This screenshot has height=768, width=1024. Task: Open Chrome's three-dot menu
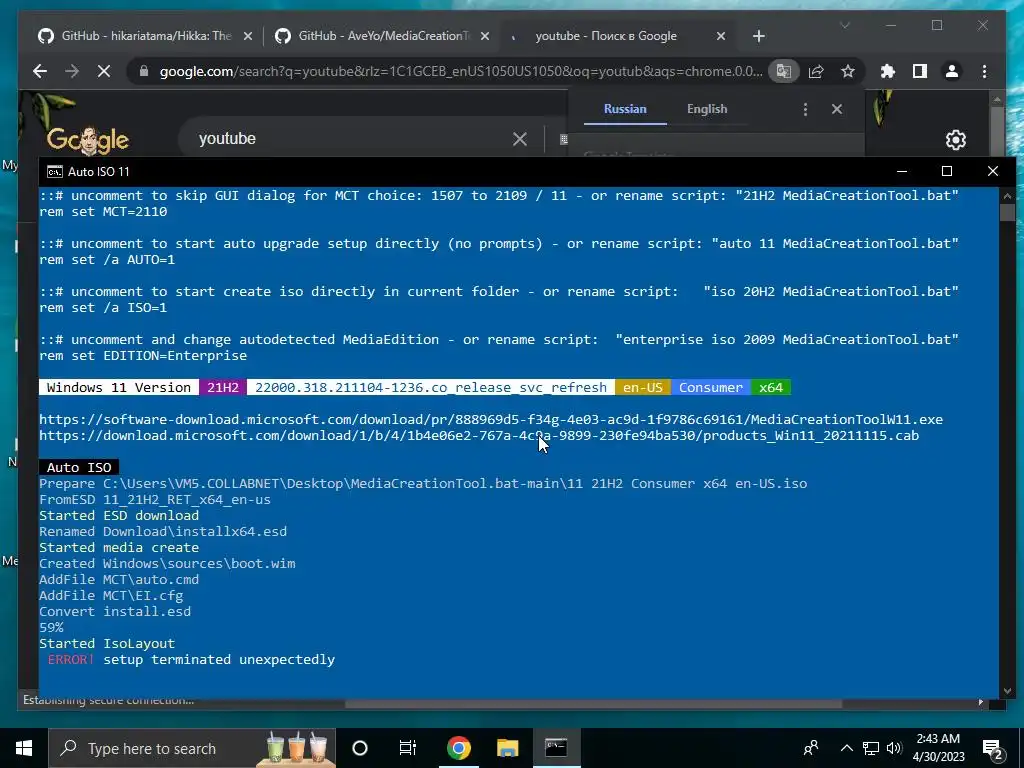pos(984,71)
